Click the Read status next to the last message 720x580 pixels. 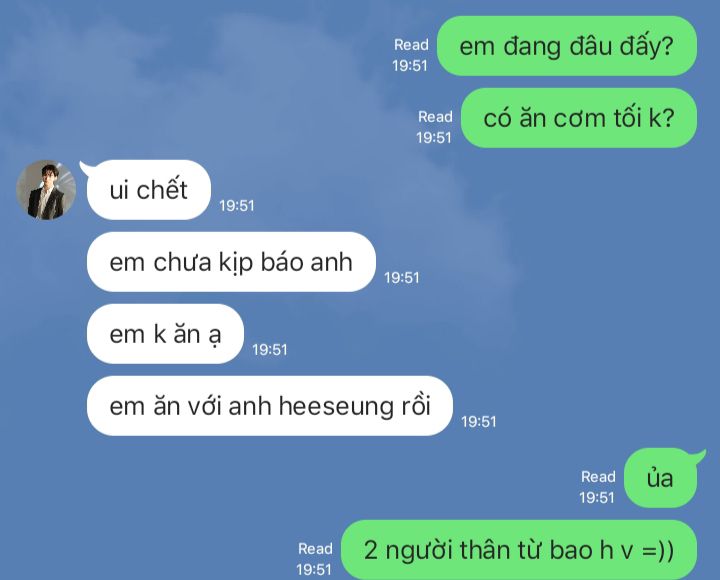(315, 548)
